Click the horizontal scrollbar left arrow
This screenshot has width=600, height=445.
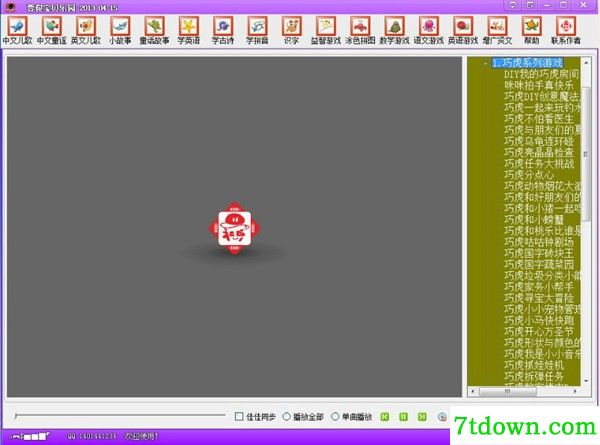pos(473,391)
